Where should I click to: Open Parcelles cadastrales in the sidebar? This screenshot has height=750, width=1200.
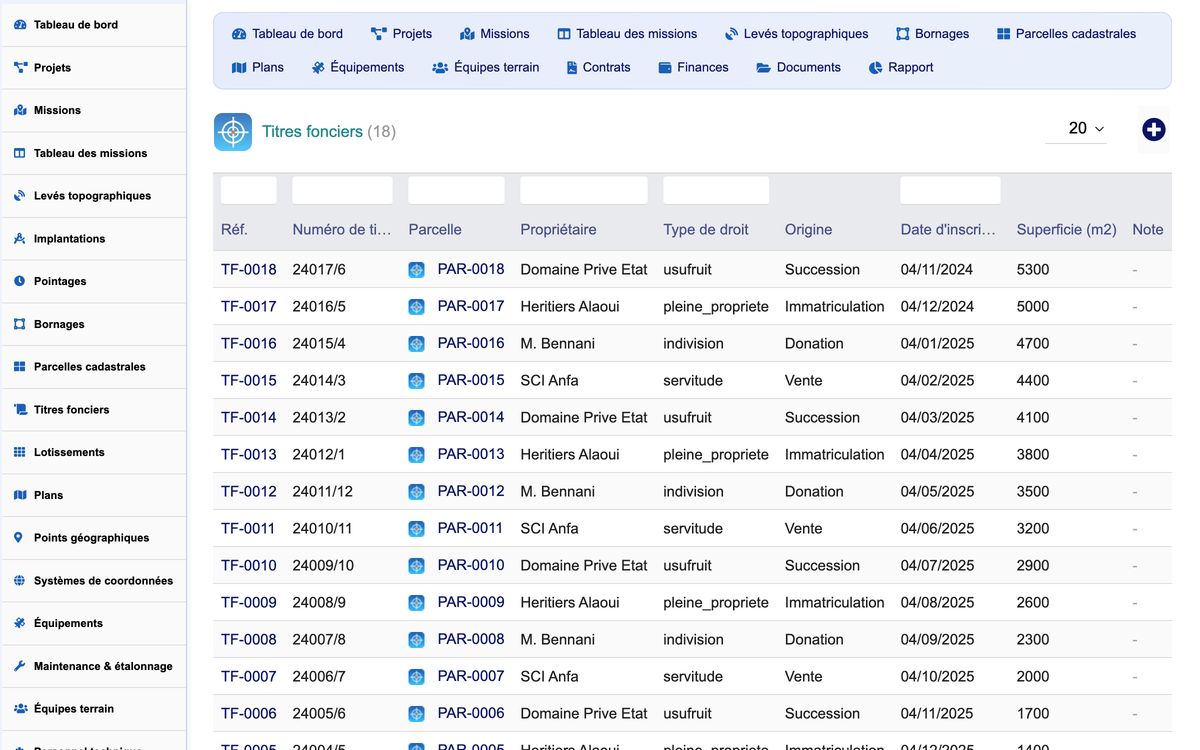pos(93,367)
